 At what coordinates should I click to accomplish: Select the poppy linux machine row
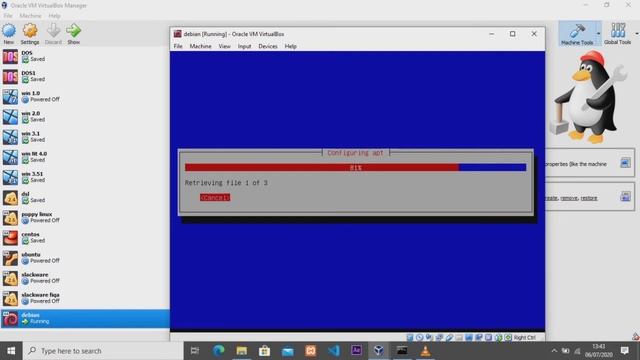(85, 218)
